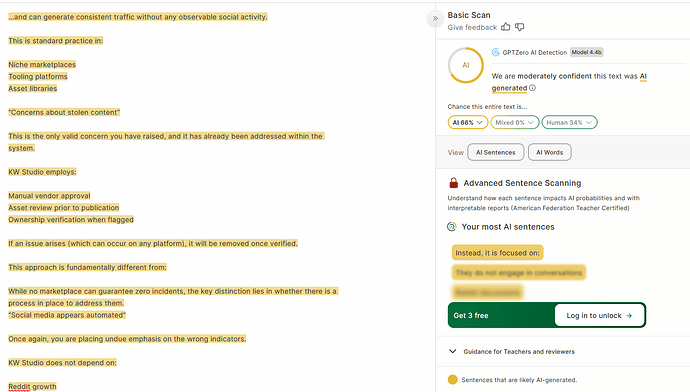Collapse the results panel with double-chevron icon
Image resolution: width=690 pixels, height=392 pixels.
(435, 18)
